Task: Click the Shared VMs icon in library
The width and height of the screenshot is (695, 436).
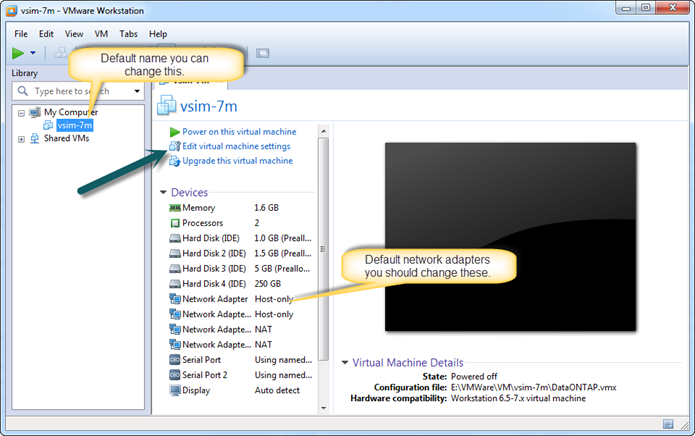Action: click(35, 139)
